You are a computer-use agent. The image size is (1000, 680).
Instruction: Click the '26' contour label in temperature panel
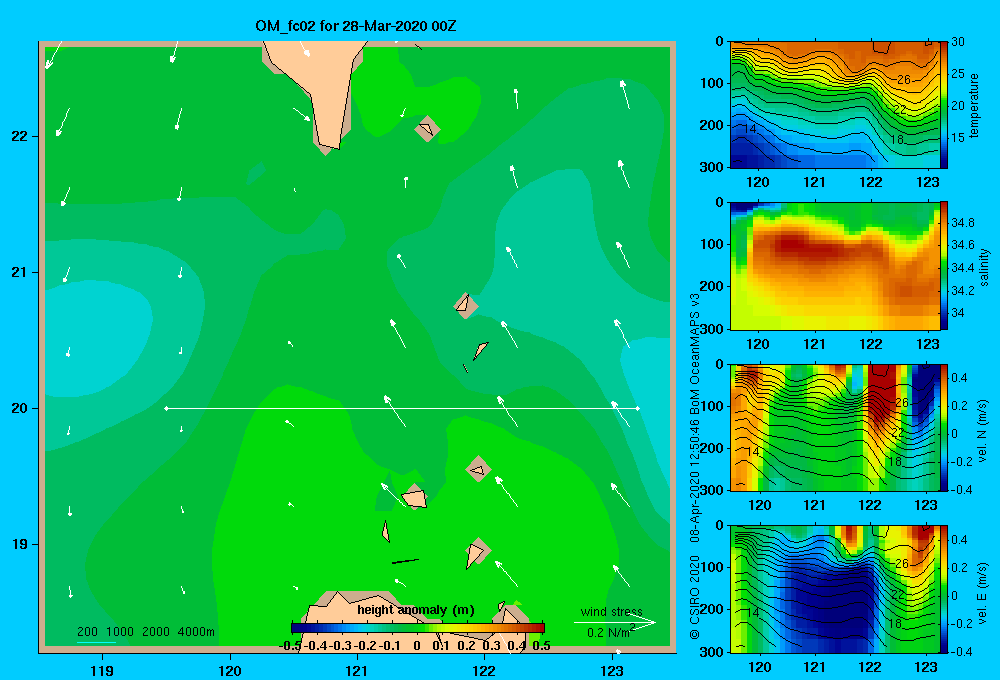(903, 80)
